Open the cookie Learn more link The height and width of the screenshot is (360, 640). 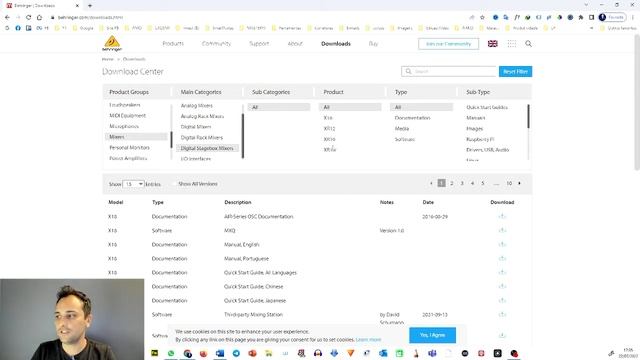(x=368, y=340)
